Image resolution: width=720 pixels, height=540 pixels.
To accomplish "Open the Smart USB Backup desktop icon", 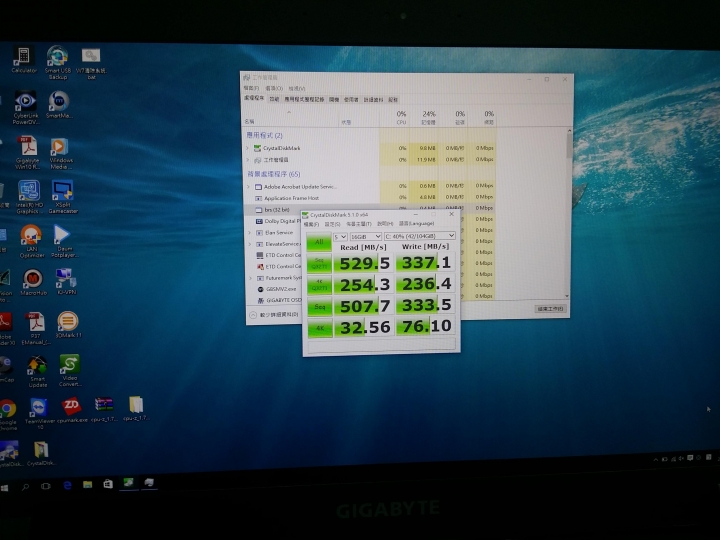I will click(58, 62).
